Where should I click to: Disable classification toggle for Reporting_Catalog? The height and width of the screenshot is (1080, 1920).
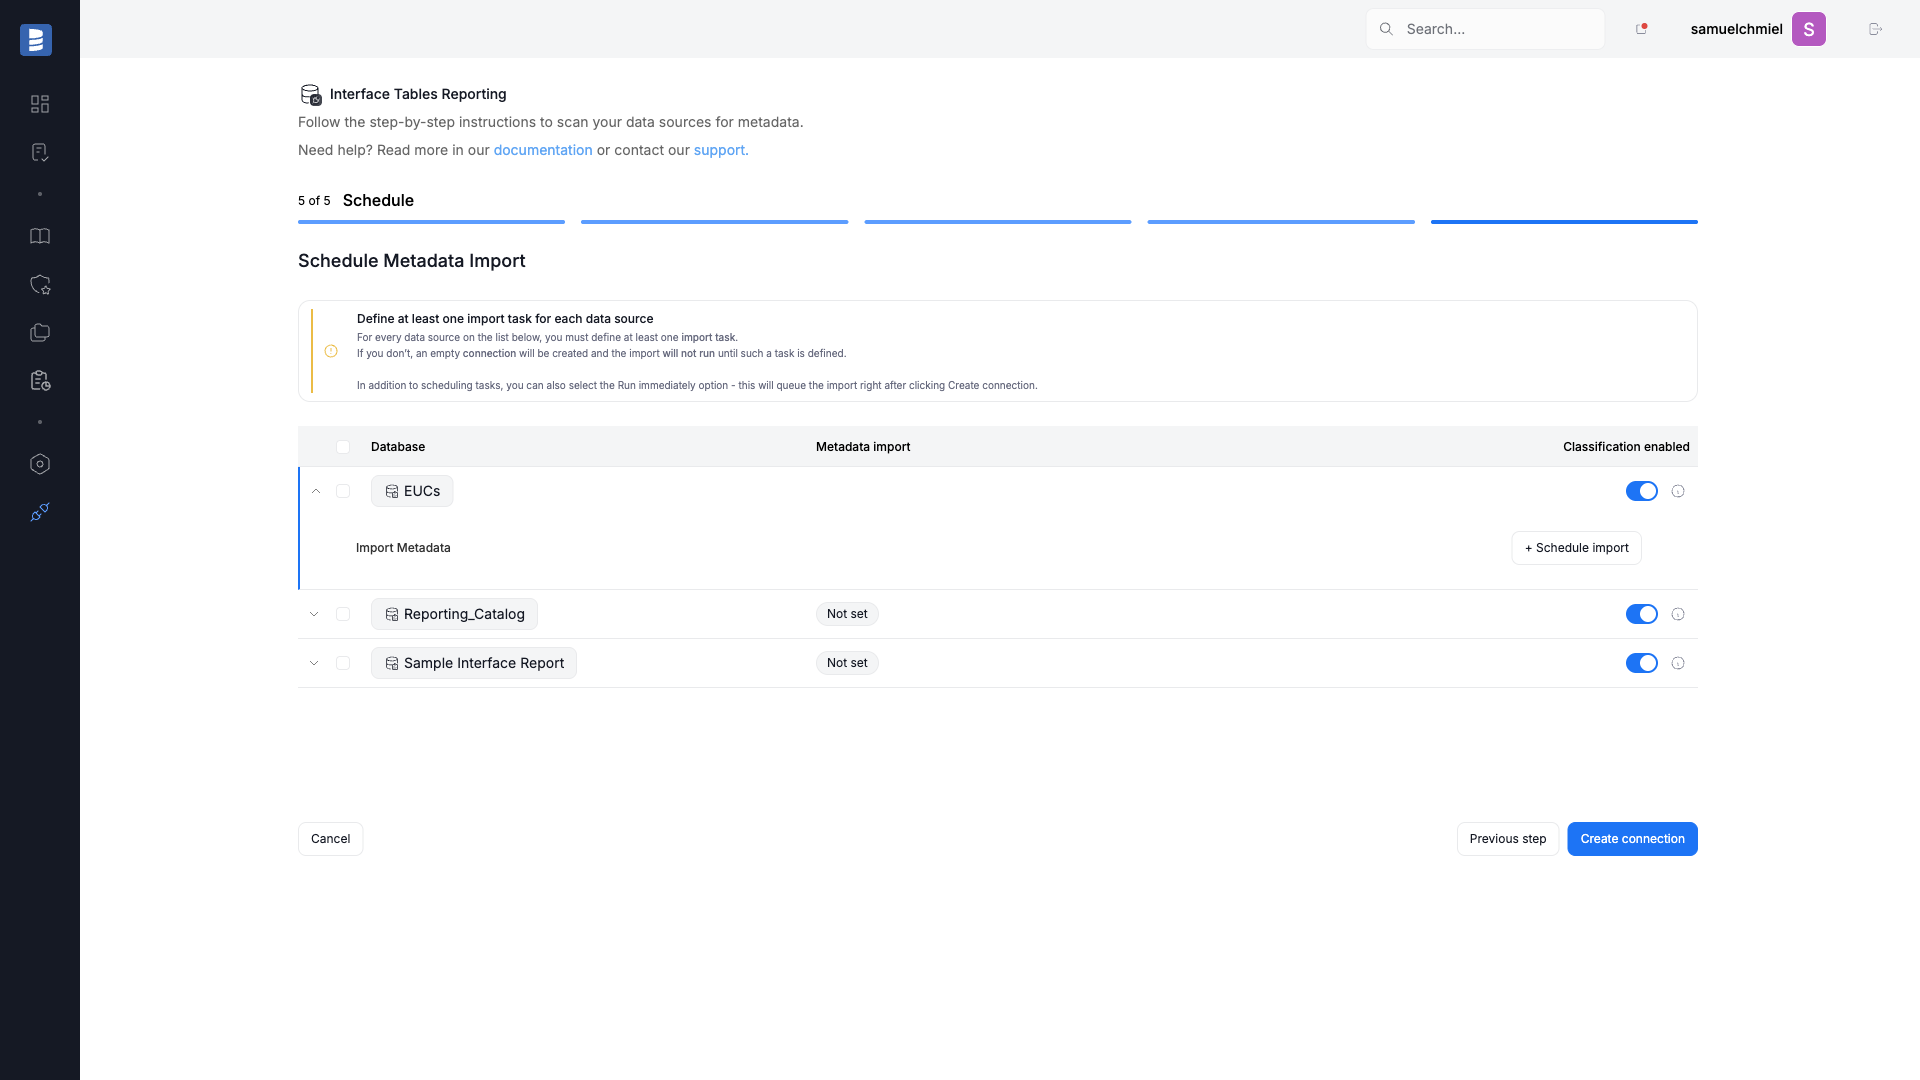(1641, 614)
